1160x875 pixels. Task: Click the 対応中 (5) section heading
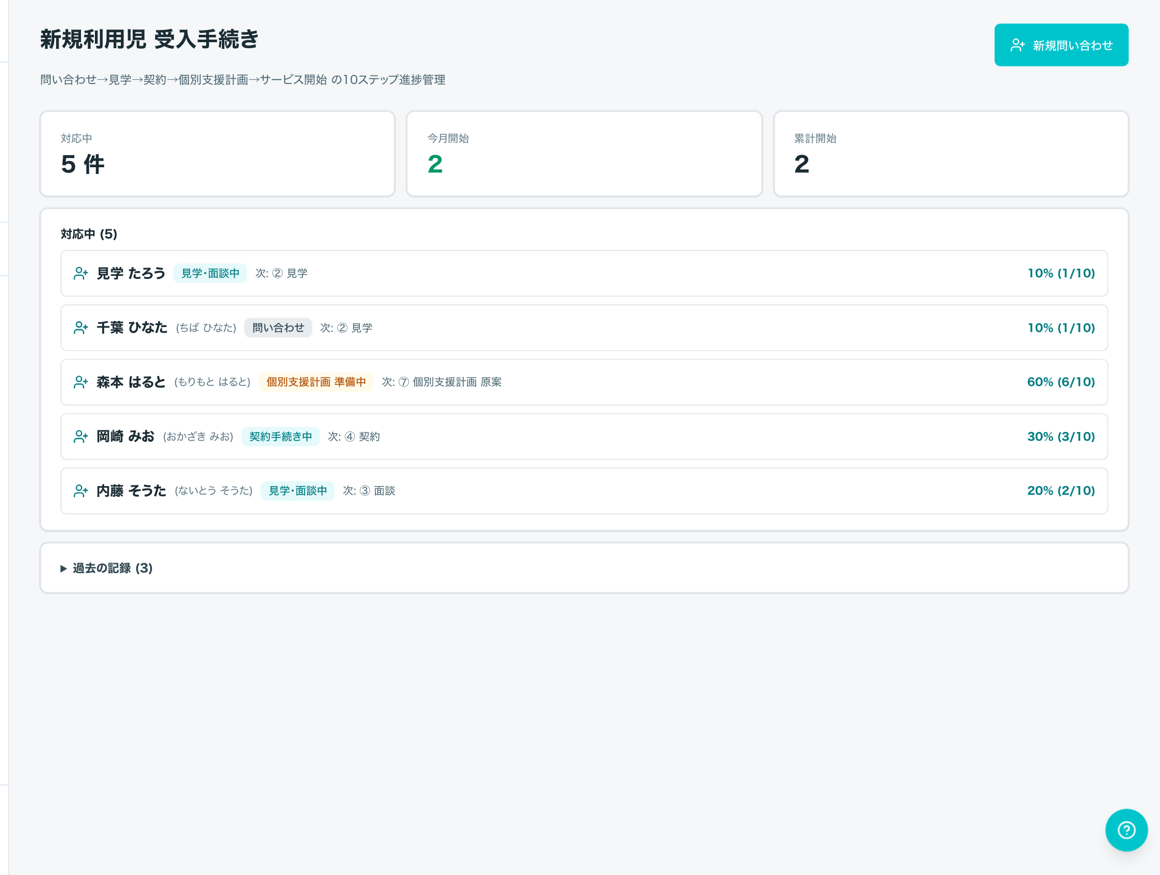[89, 234]
